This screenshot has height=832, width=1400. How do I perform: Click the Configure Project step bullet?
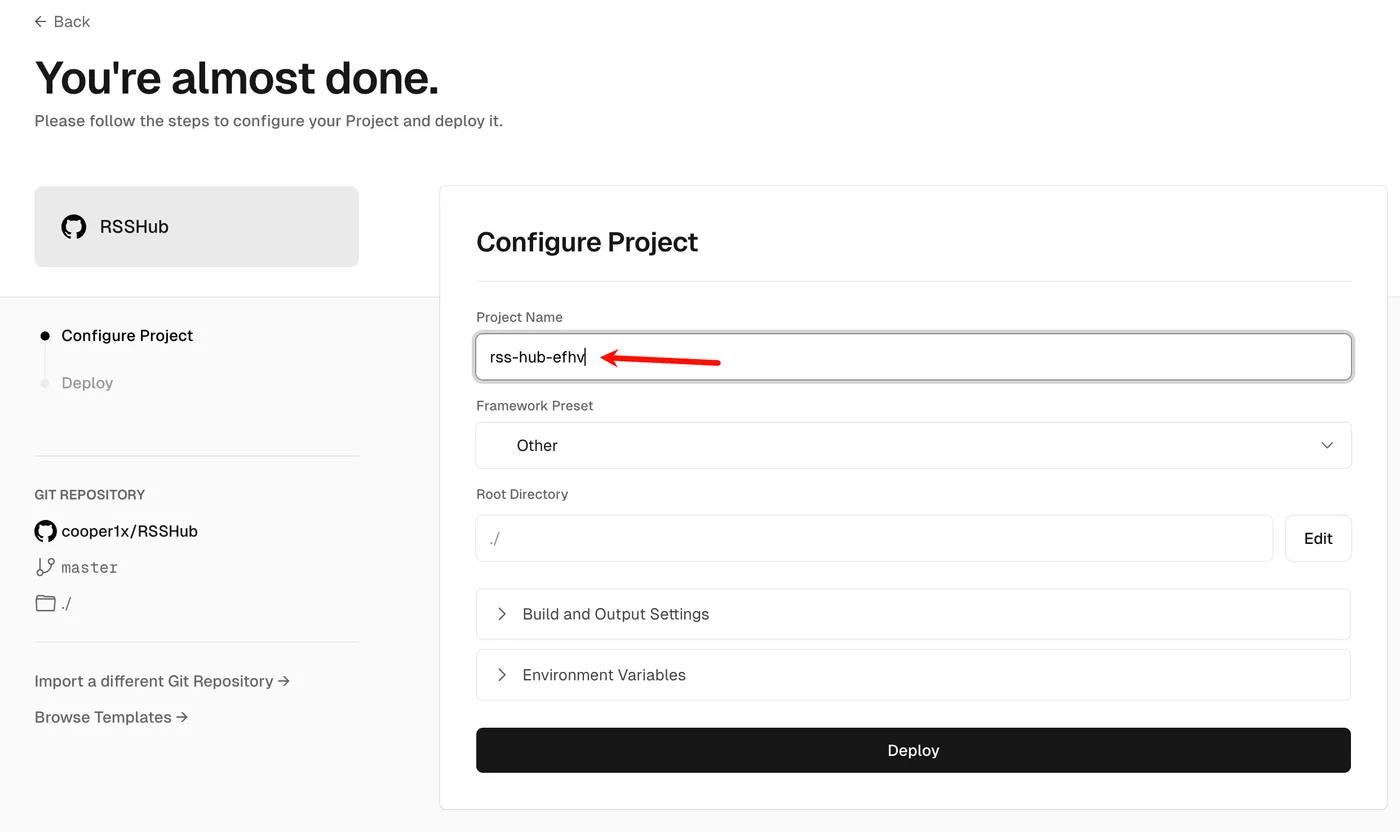tap(45, 336)
